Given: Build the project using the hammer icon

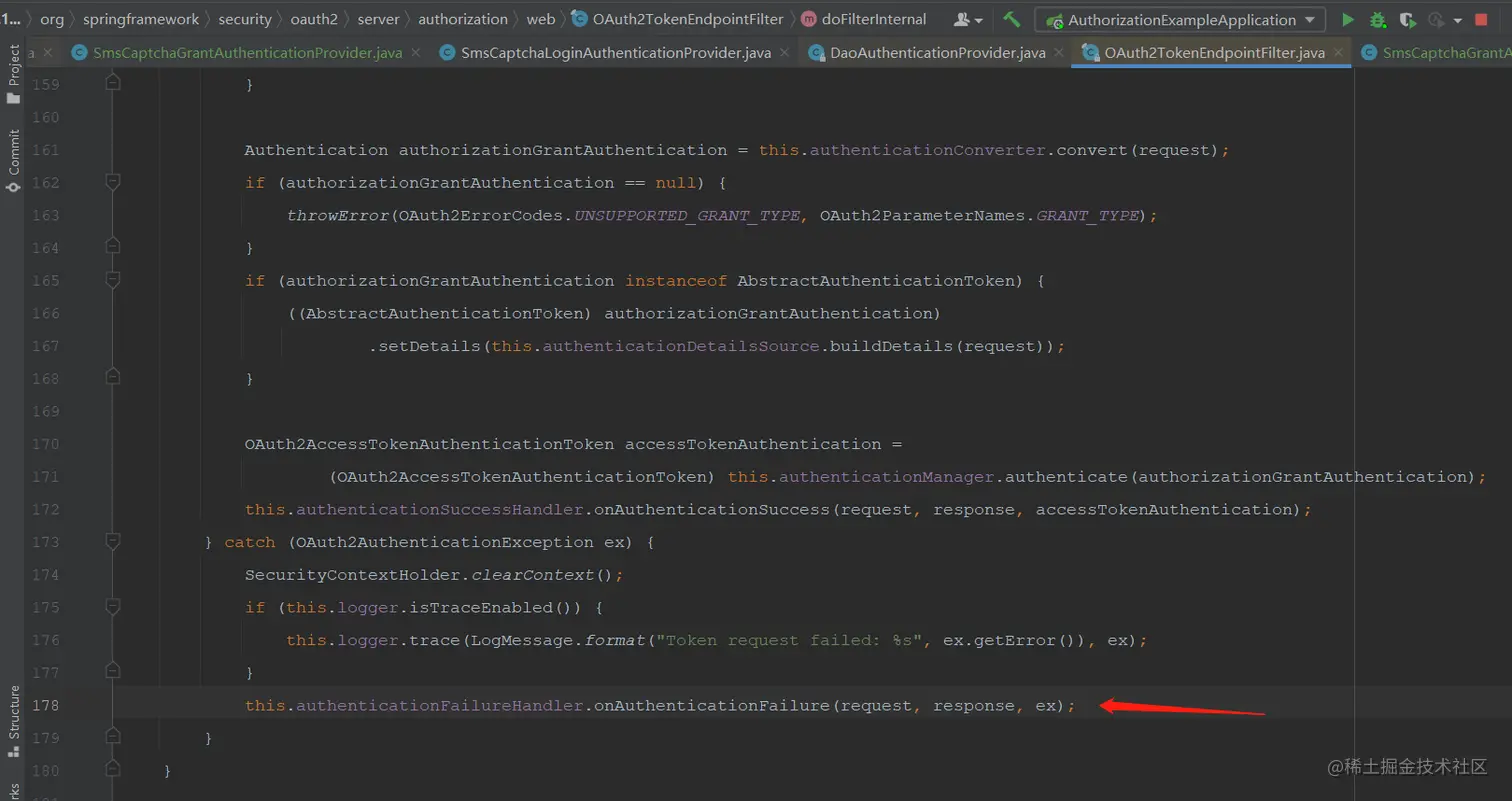Looking at the screenshot, I should 1012,19.
